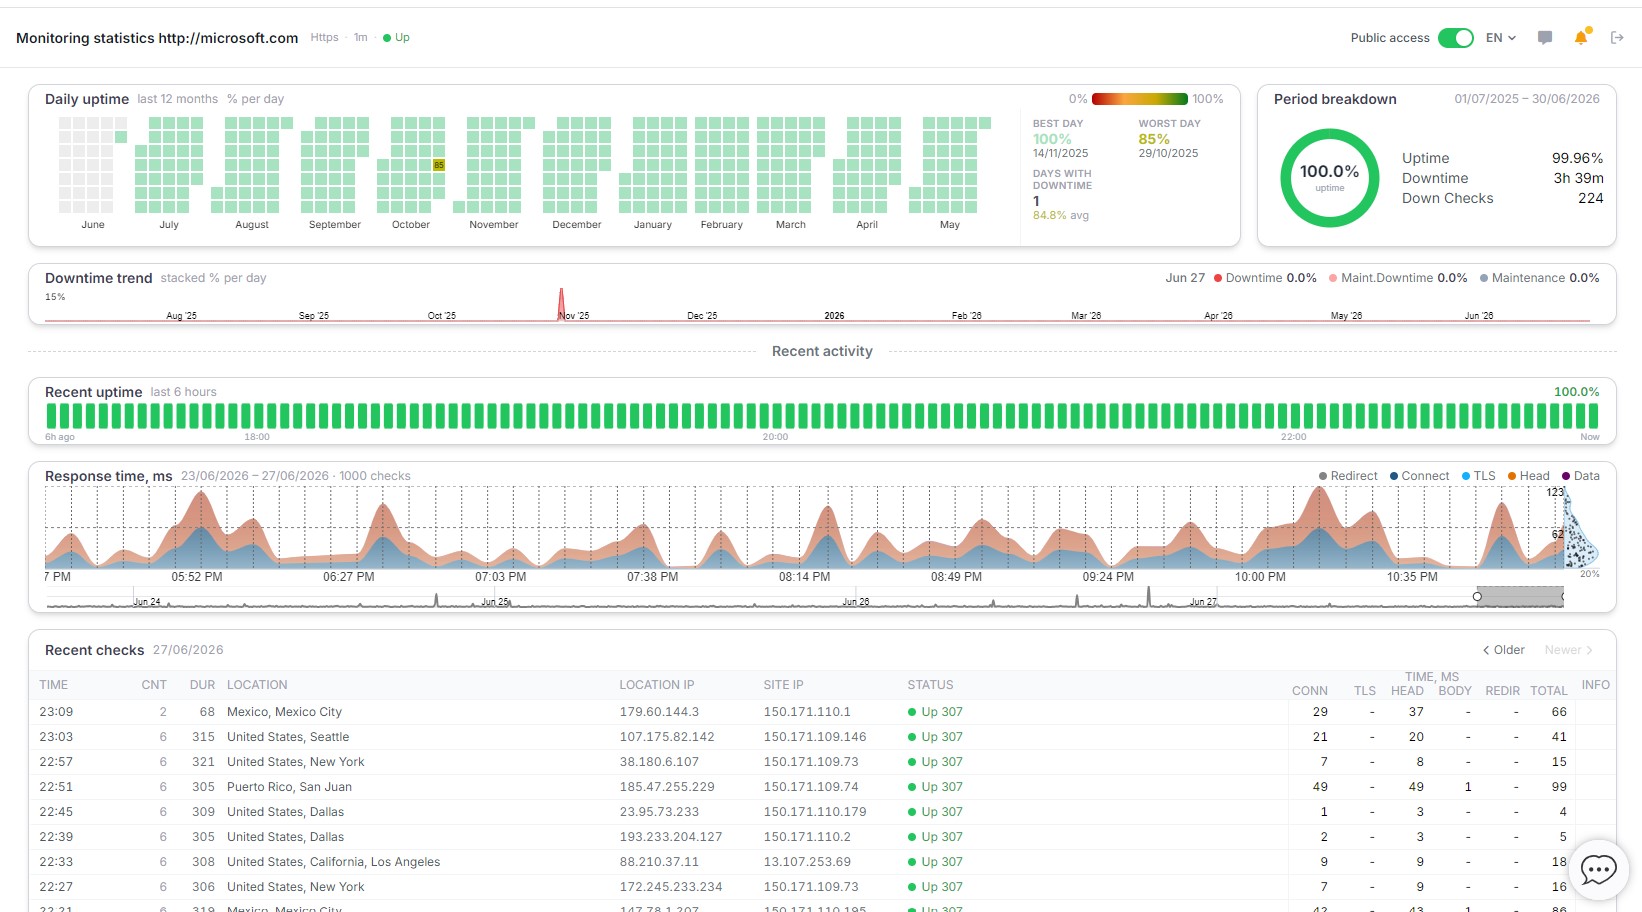This screenshot has height=912, width=1642.
Task: Click the LOCATION column header
Action: [257, 685]
